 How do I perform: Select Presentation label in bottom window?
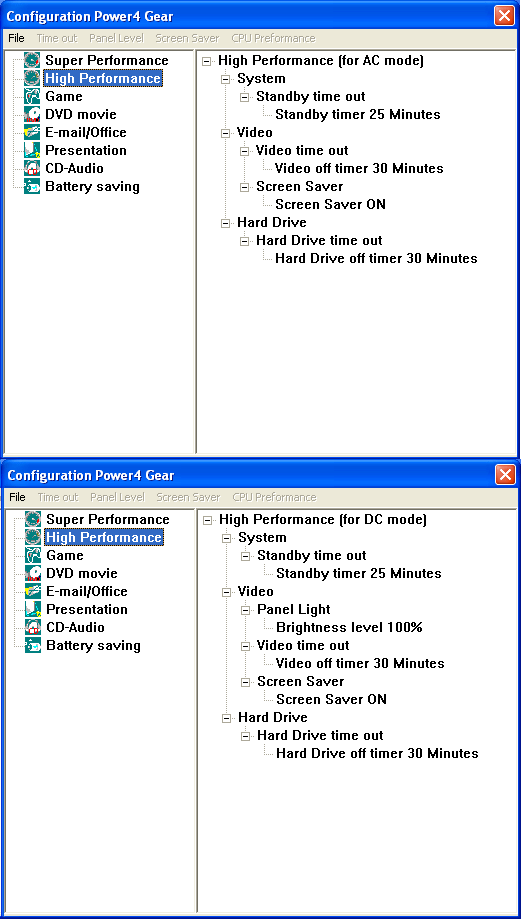point(87,609)
